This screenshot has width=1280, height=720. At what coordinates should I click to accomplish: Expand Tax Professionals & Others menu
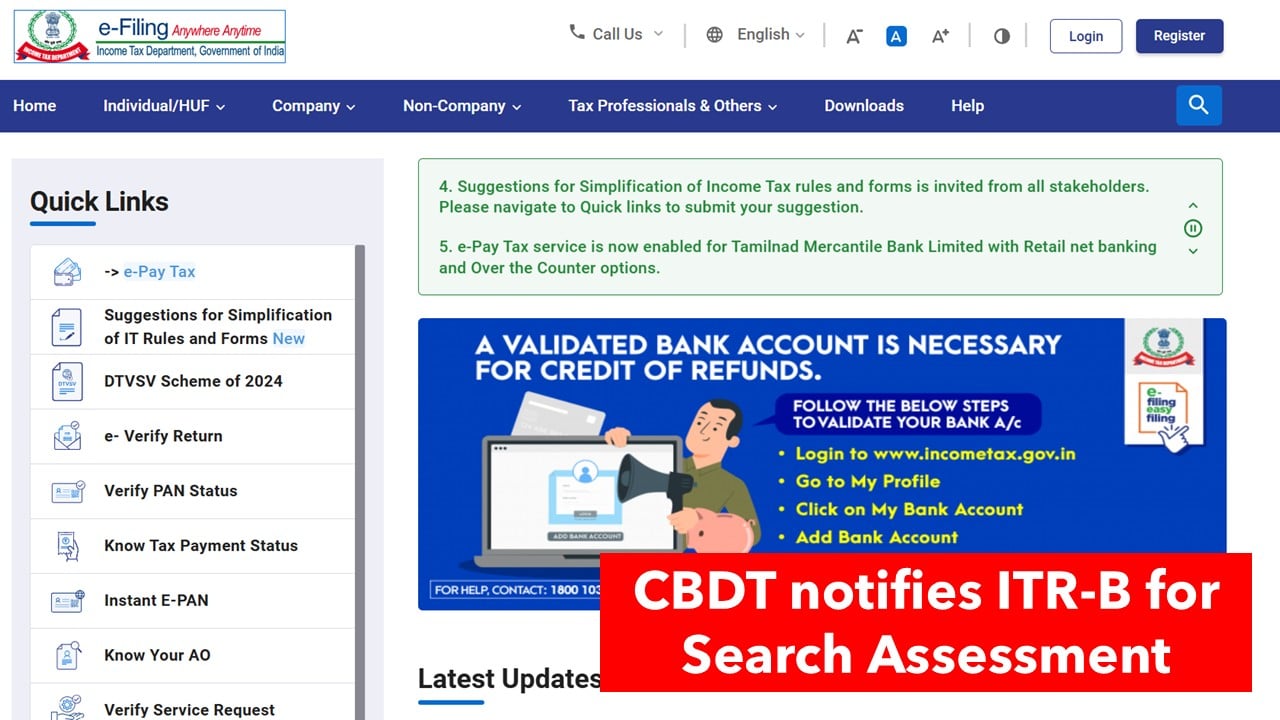click(x=673, y=106)
